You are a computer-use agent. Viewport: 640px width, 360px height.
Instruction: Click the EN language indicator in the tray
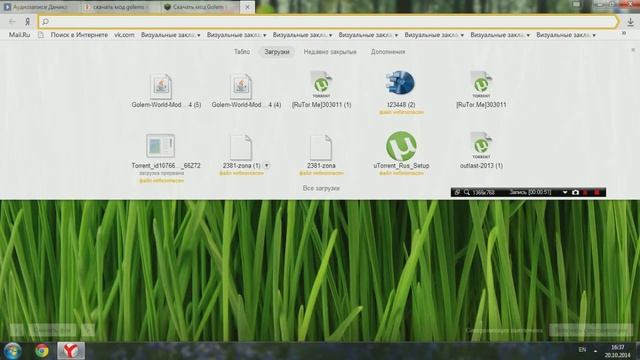(x=582, y=350)
